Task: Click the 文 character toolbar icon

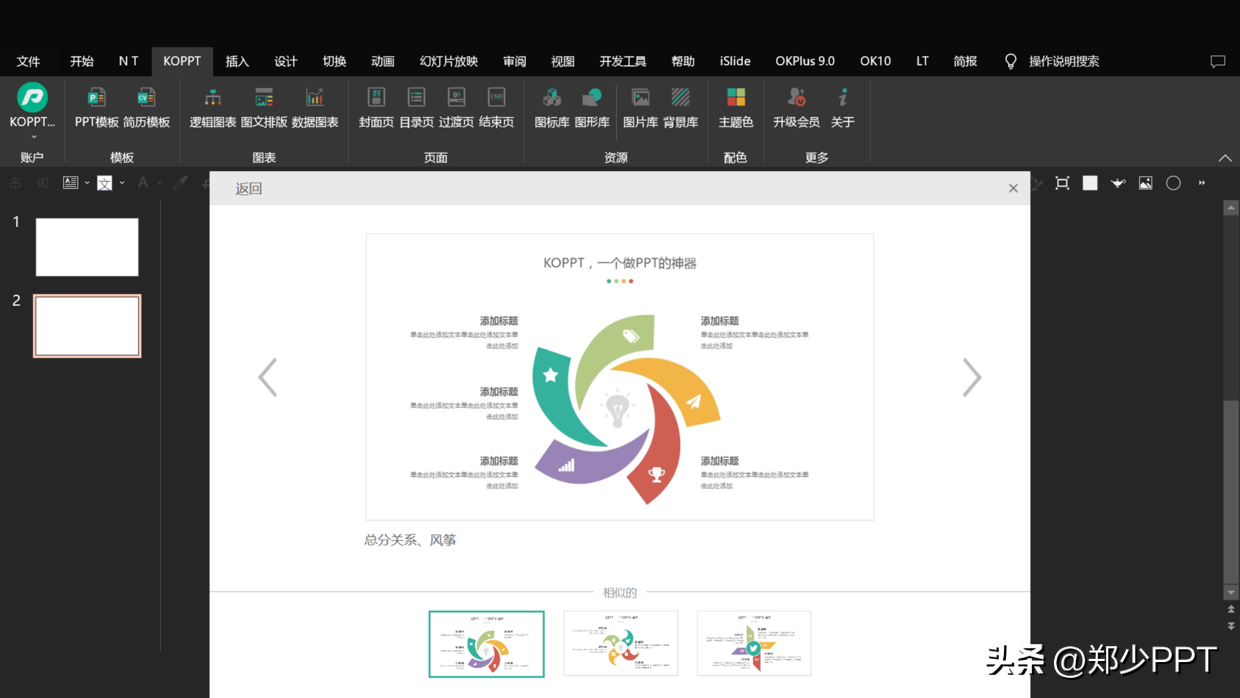Action: [104, 183]
